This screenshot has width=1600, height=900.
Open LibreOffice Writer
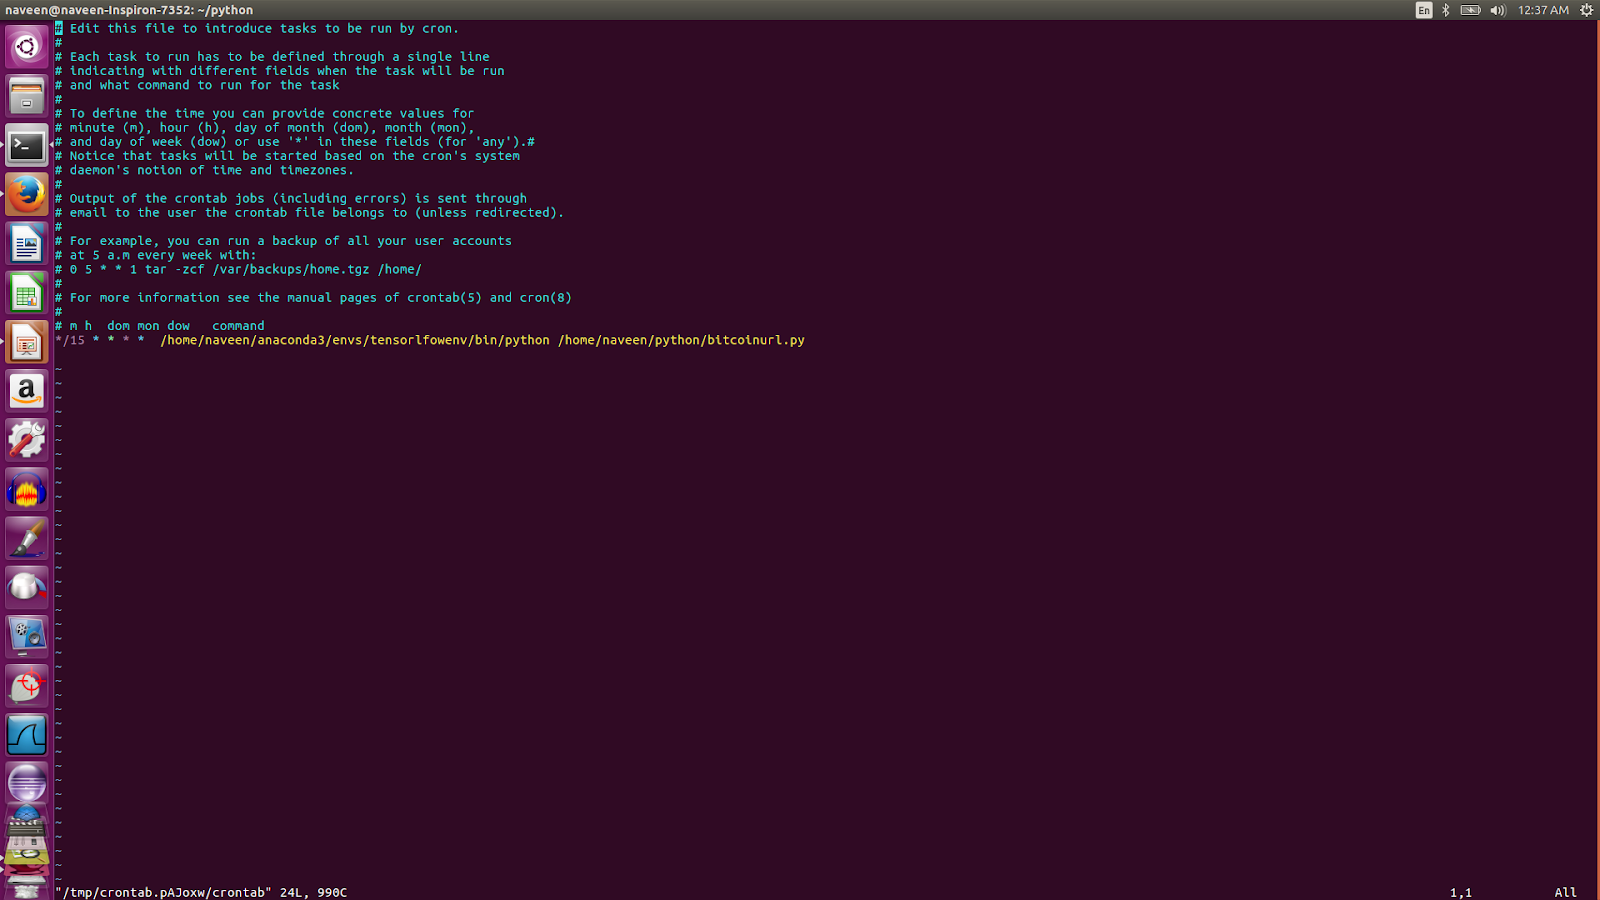click(x=26, y=242)
